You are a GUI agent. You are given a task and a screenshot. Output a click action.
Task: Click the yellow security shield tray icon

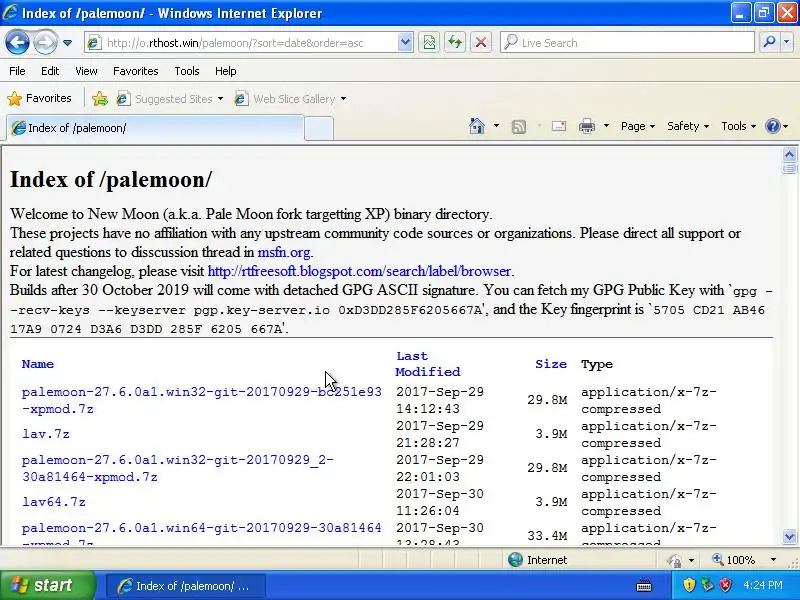[689, 585]
